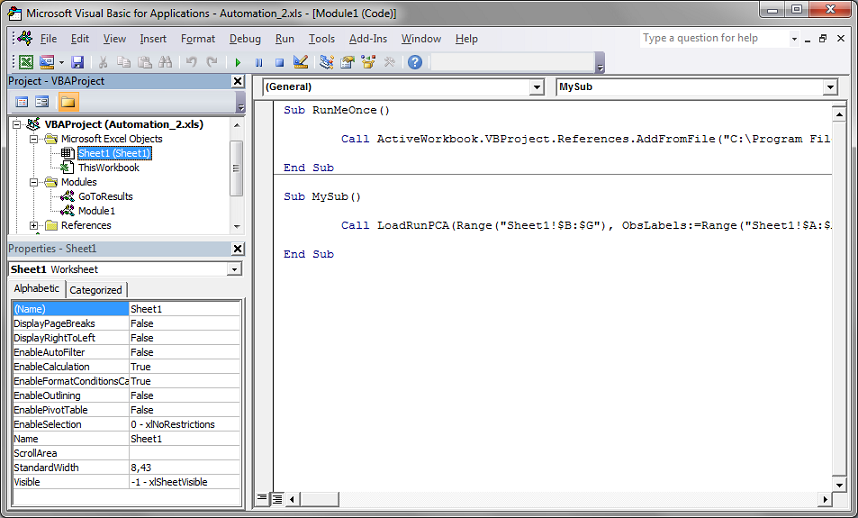Open the (General) object dropdown
Image resolution: width=858 pixels, height=518 pixels.
pos(537,88)
